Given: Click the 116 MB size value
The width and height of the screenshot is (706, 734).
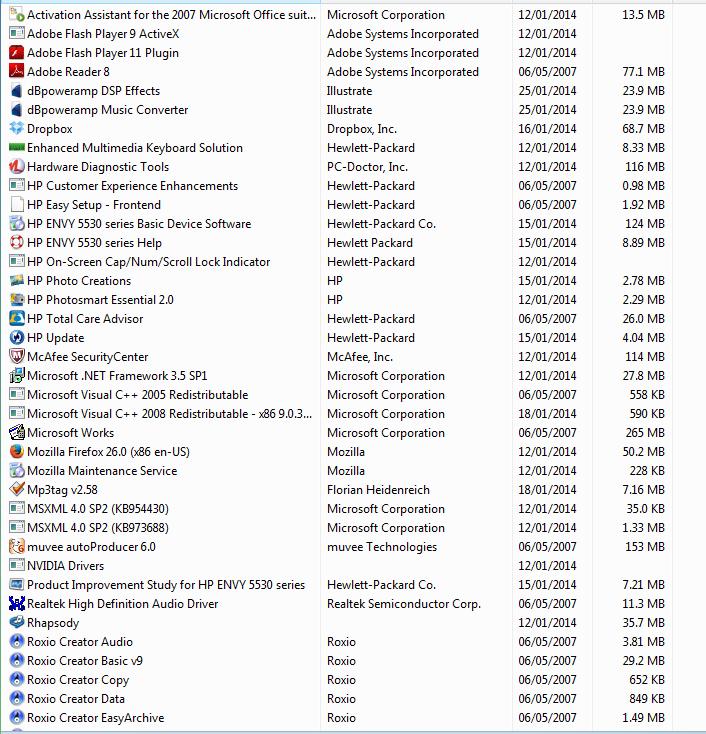Looking at the screenshot, I should [x=645, y=167].
